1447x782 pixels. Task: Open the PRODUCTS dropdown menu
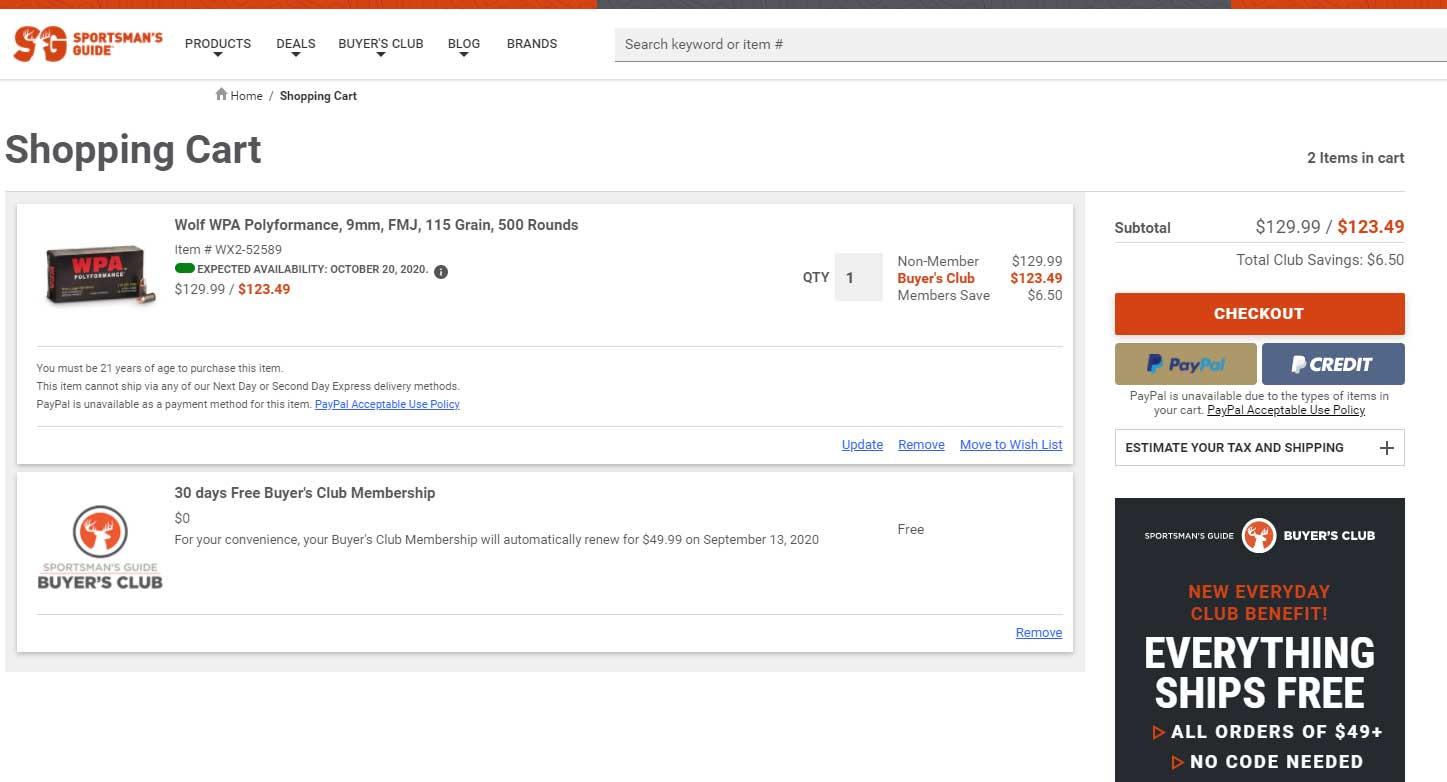point(218,47)
